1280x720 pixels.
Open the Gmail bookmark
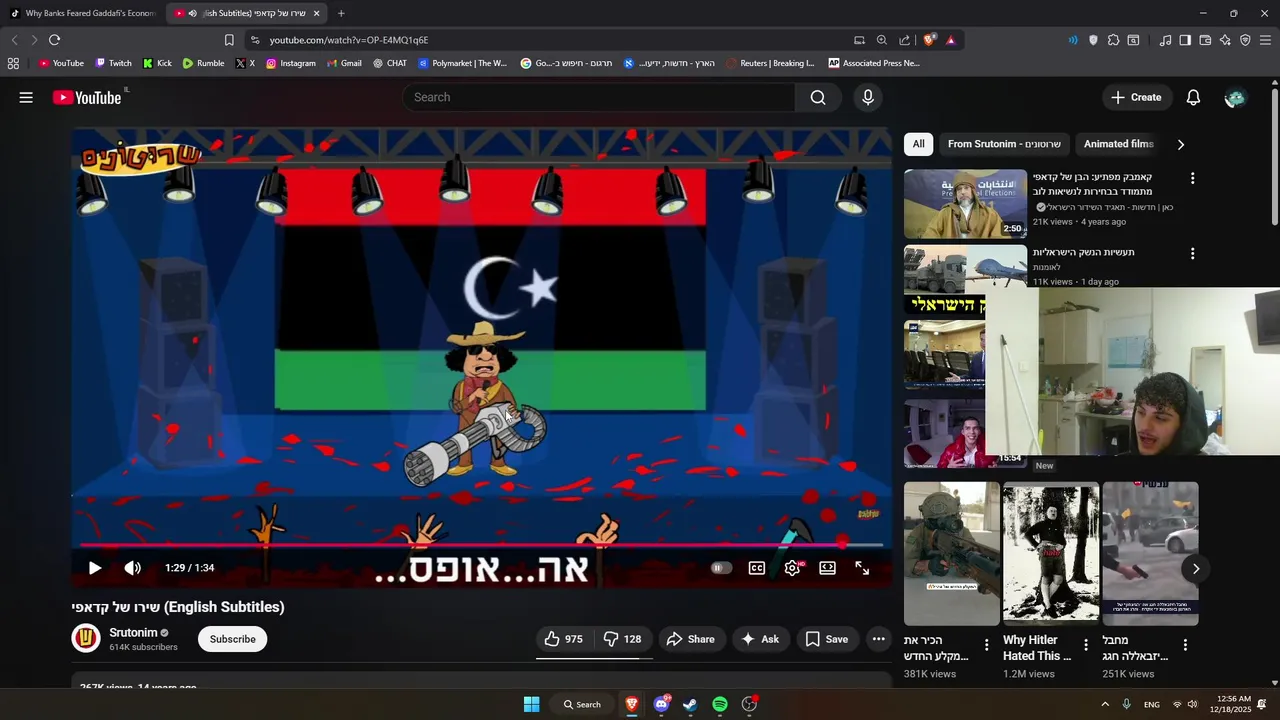click(343, 63)
